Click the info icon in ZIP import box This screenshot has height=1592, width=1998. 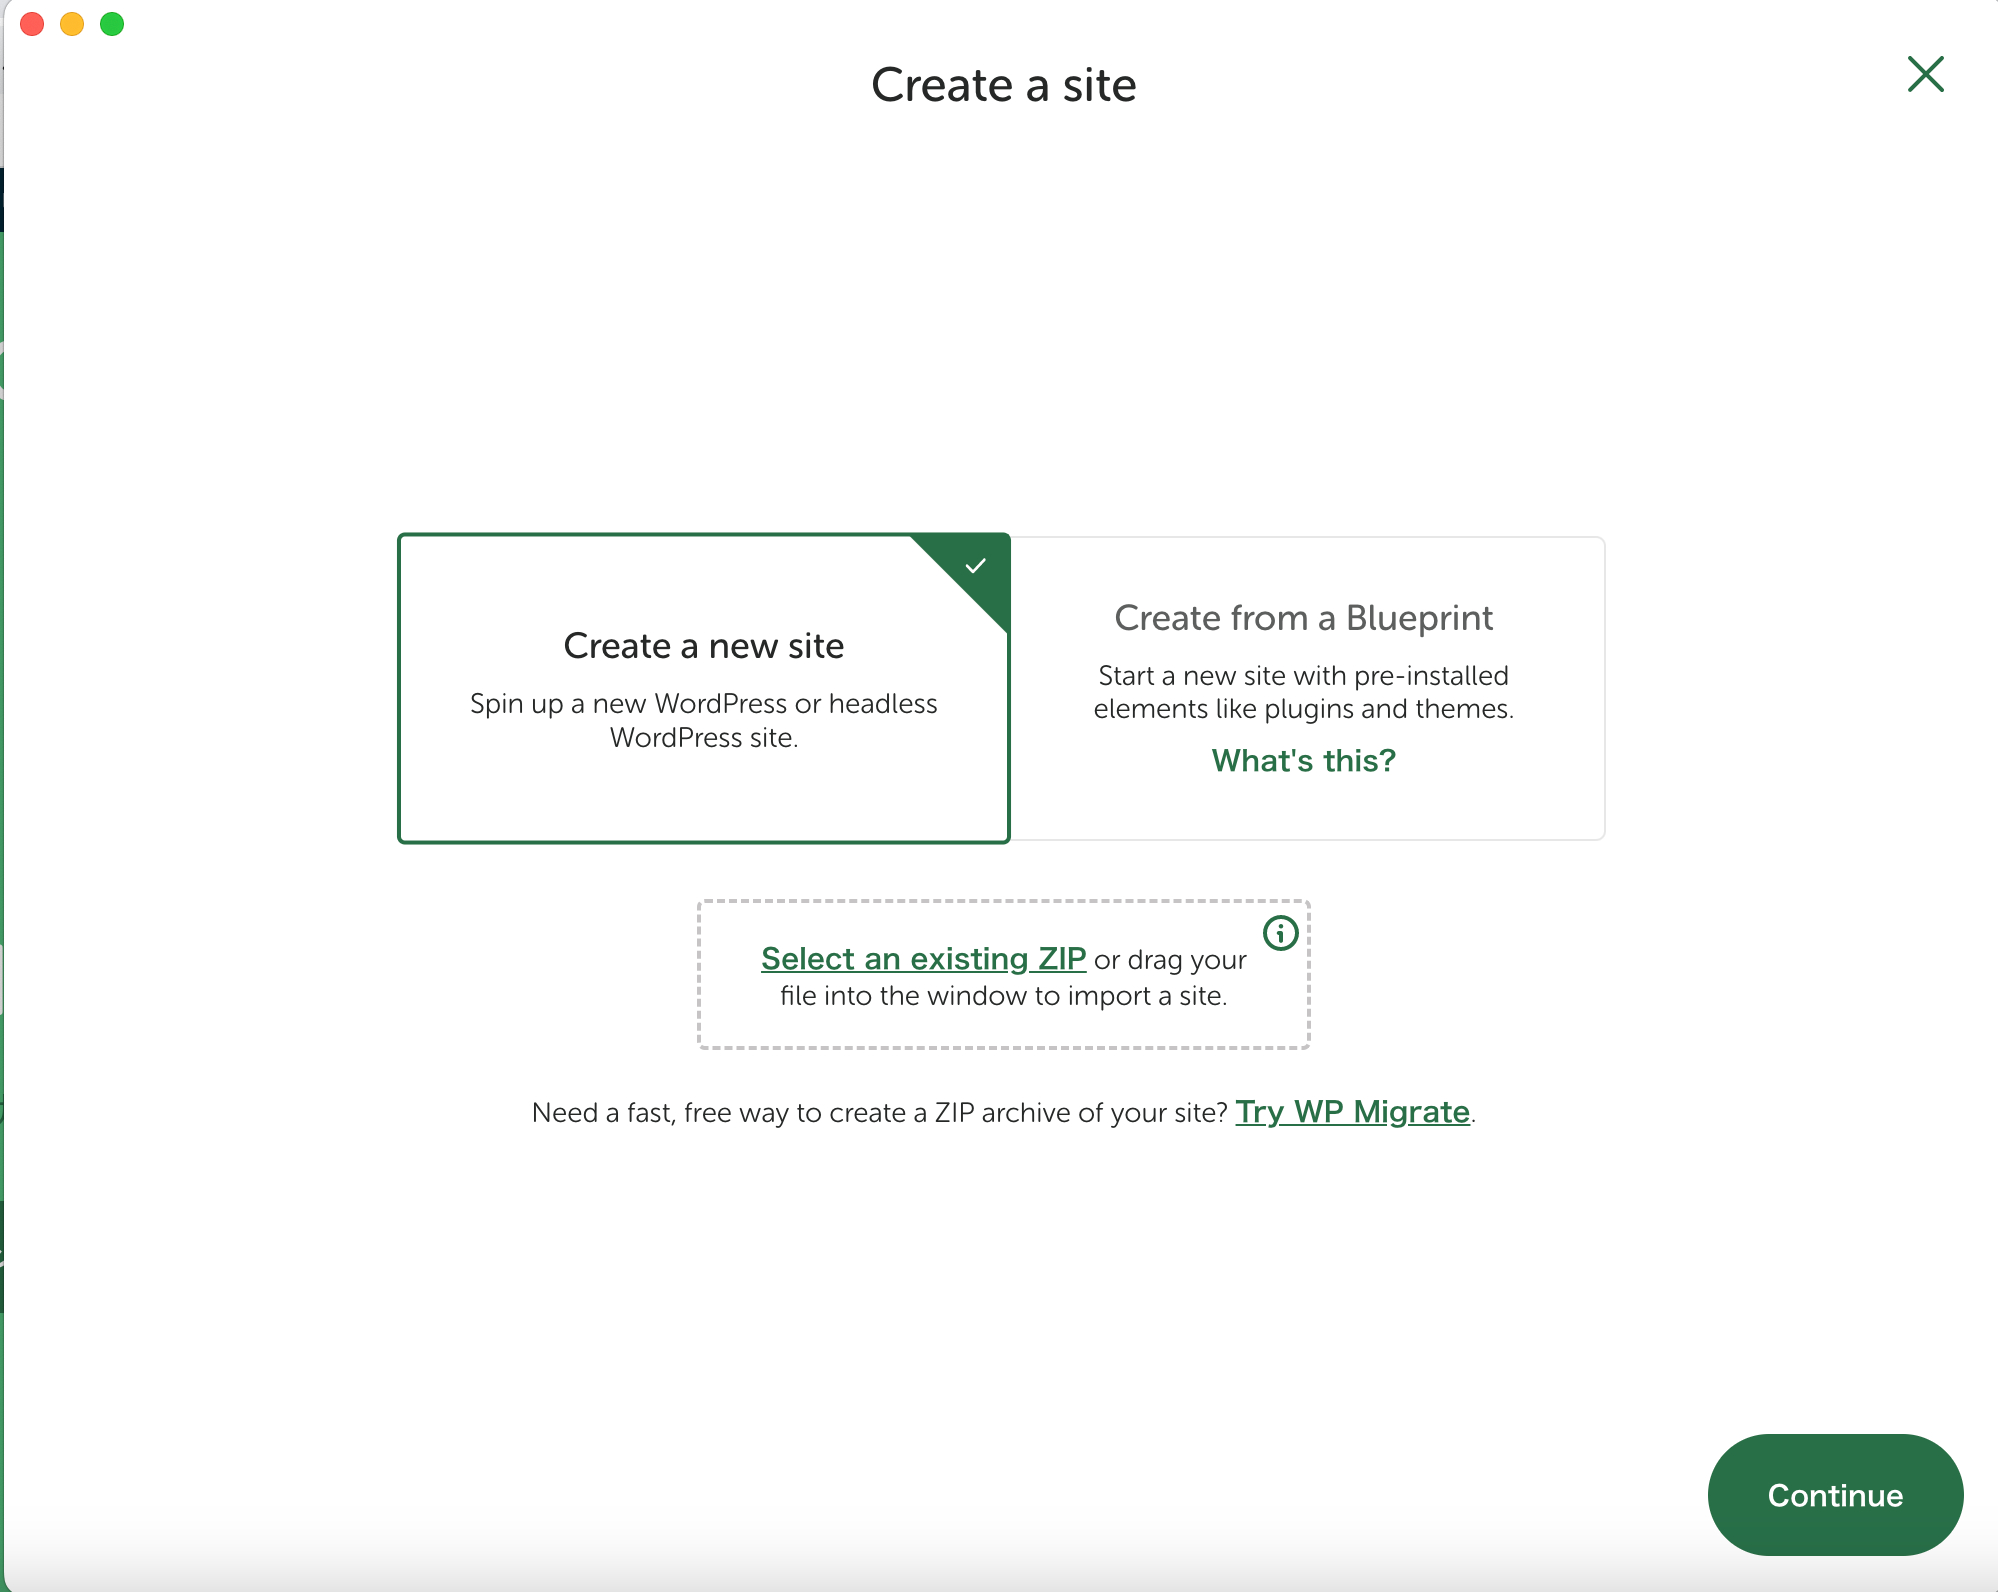[1280, 933]
